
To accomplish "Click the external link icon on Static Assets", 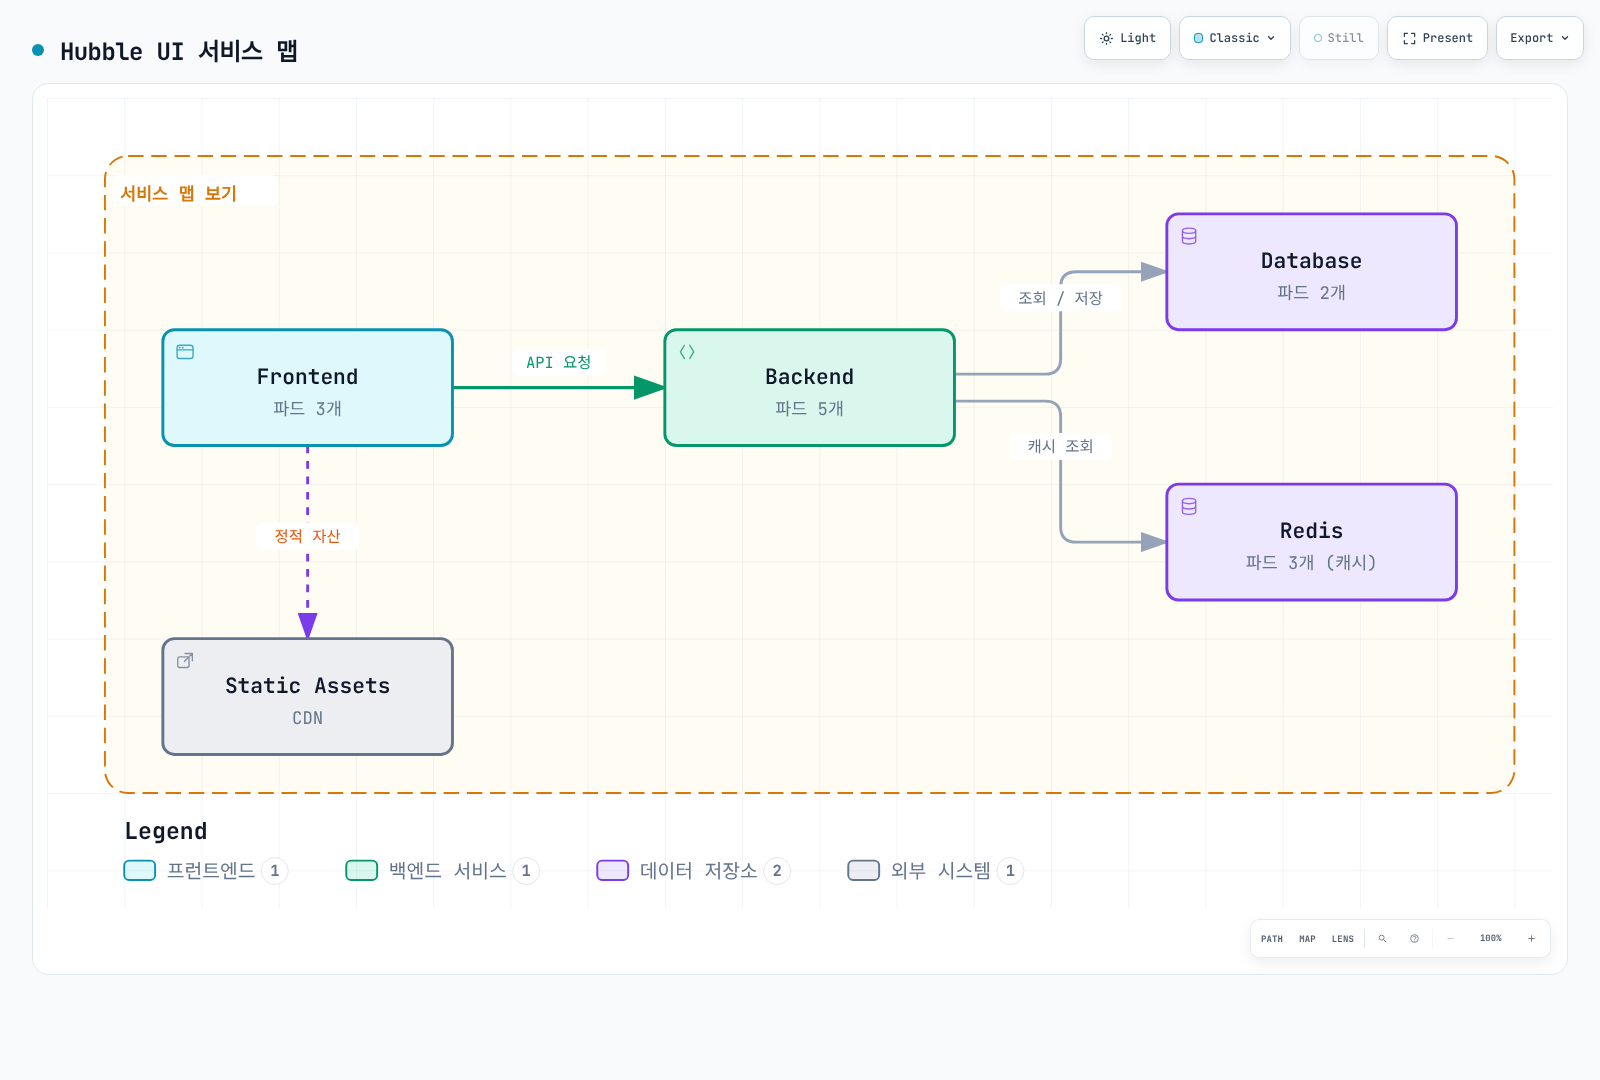I will (185, 661).
